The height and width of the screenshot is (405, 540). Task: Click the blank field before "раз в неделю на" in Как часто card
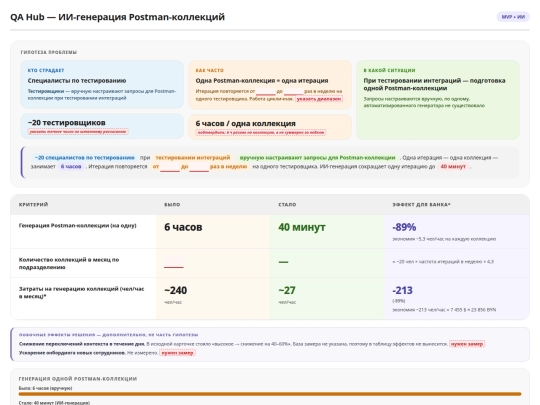pyautogui.click(x=293, y=92)
